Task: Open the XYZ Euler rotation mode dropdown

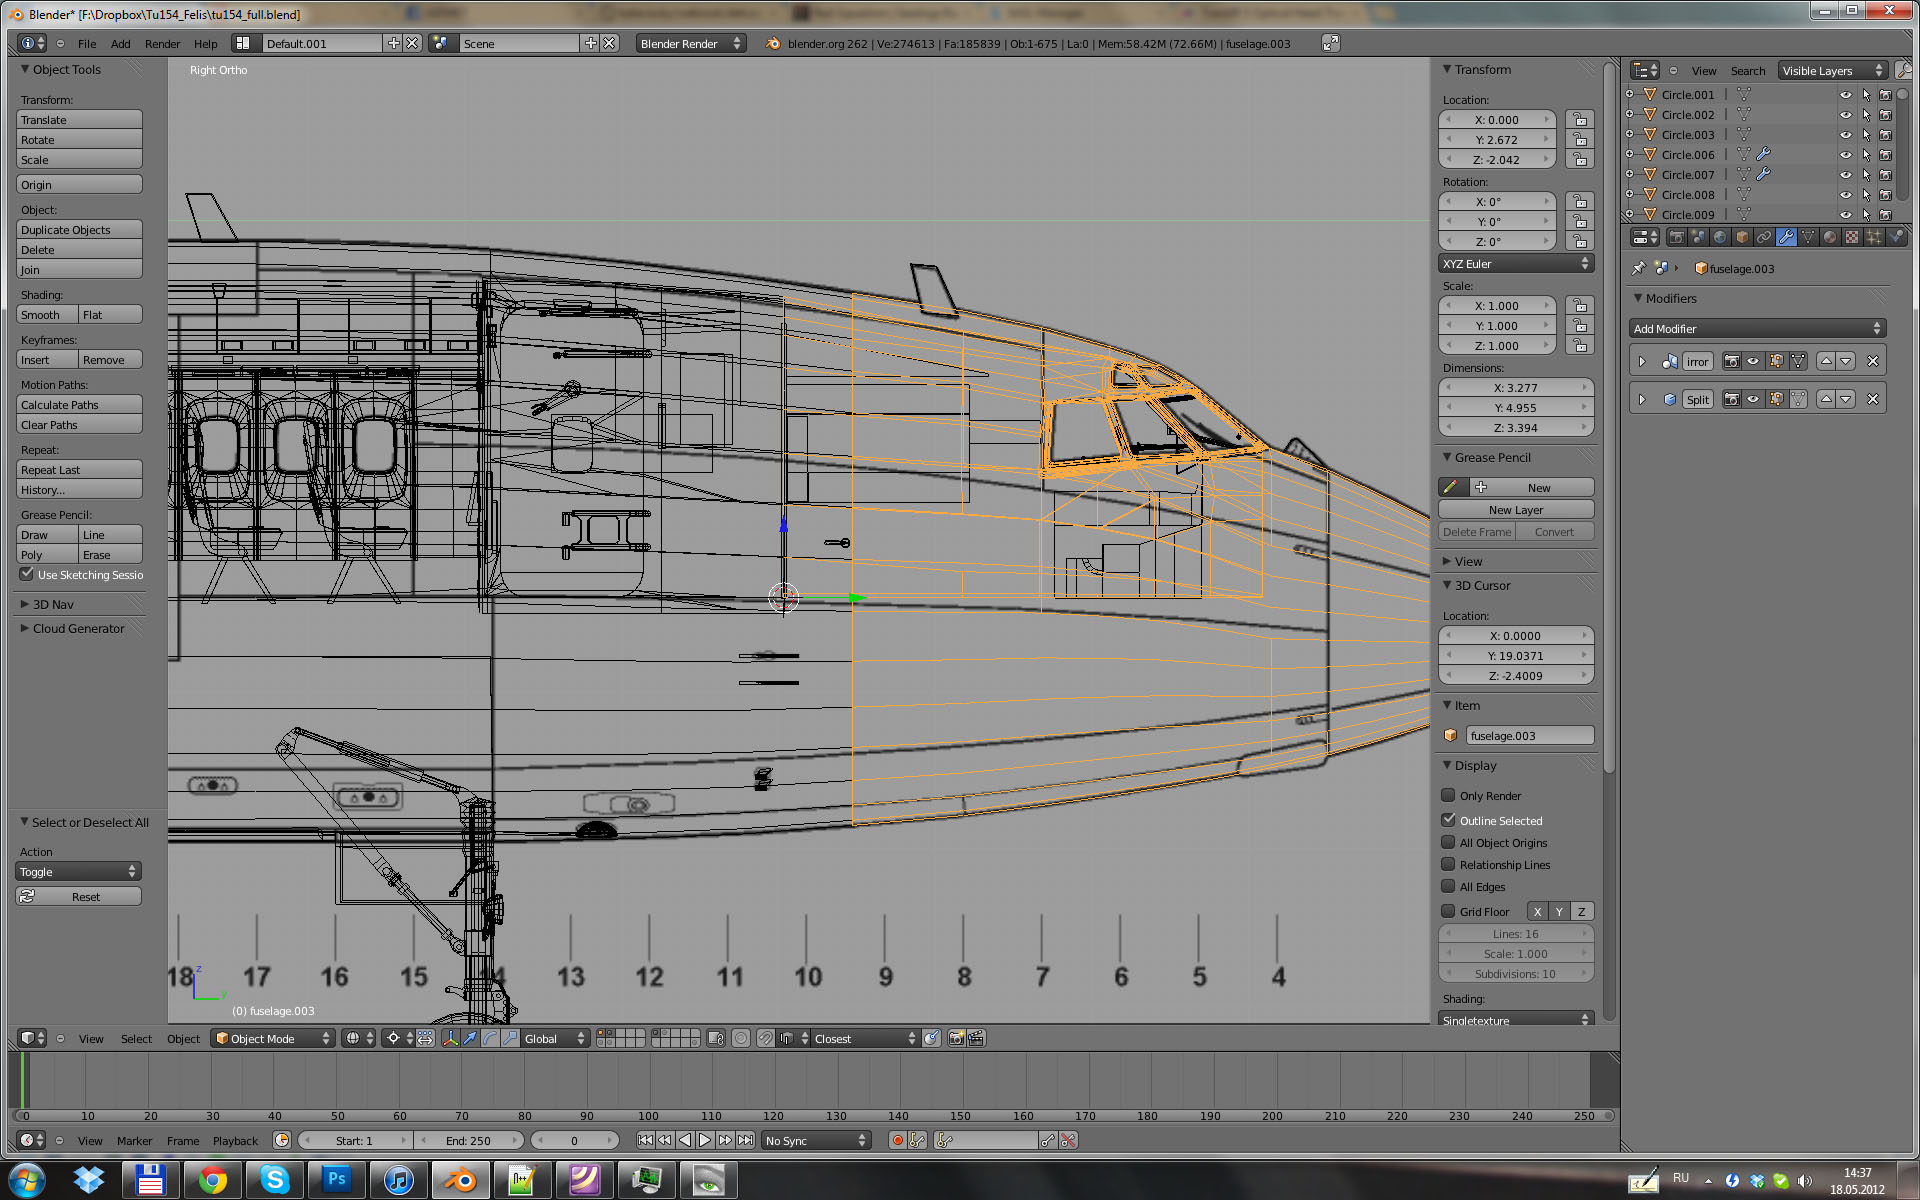Action: pyautogui.click(x=1516, y=264)
